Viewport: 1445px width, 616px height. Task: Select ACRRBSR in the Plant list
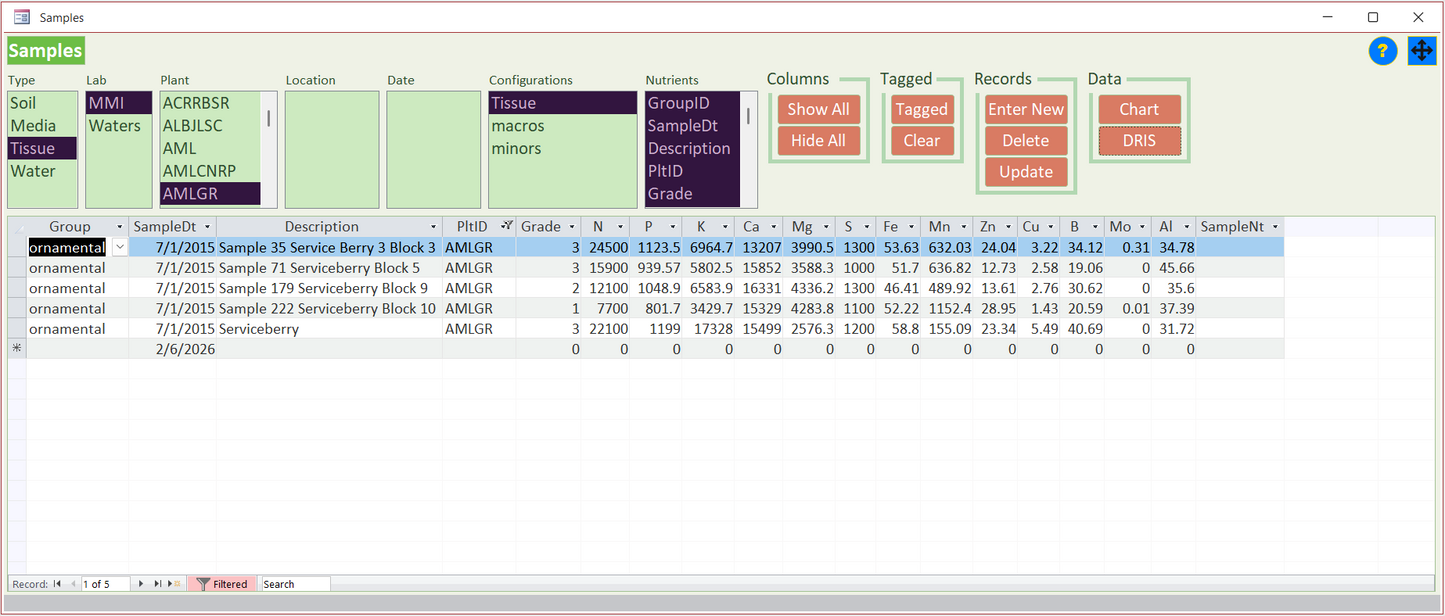[210, 103]
